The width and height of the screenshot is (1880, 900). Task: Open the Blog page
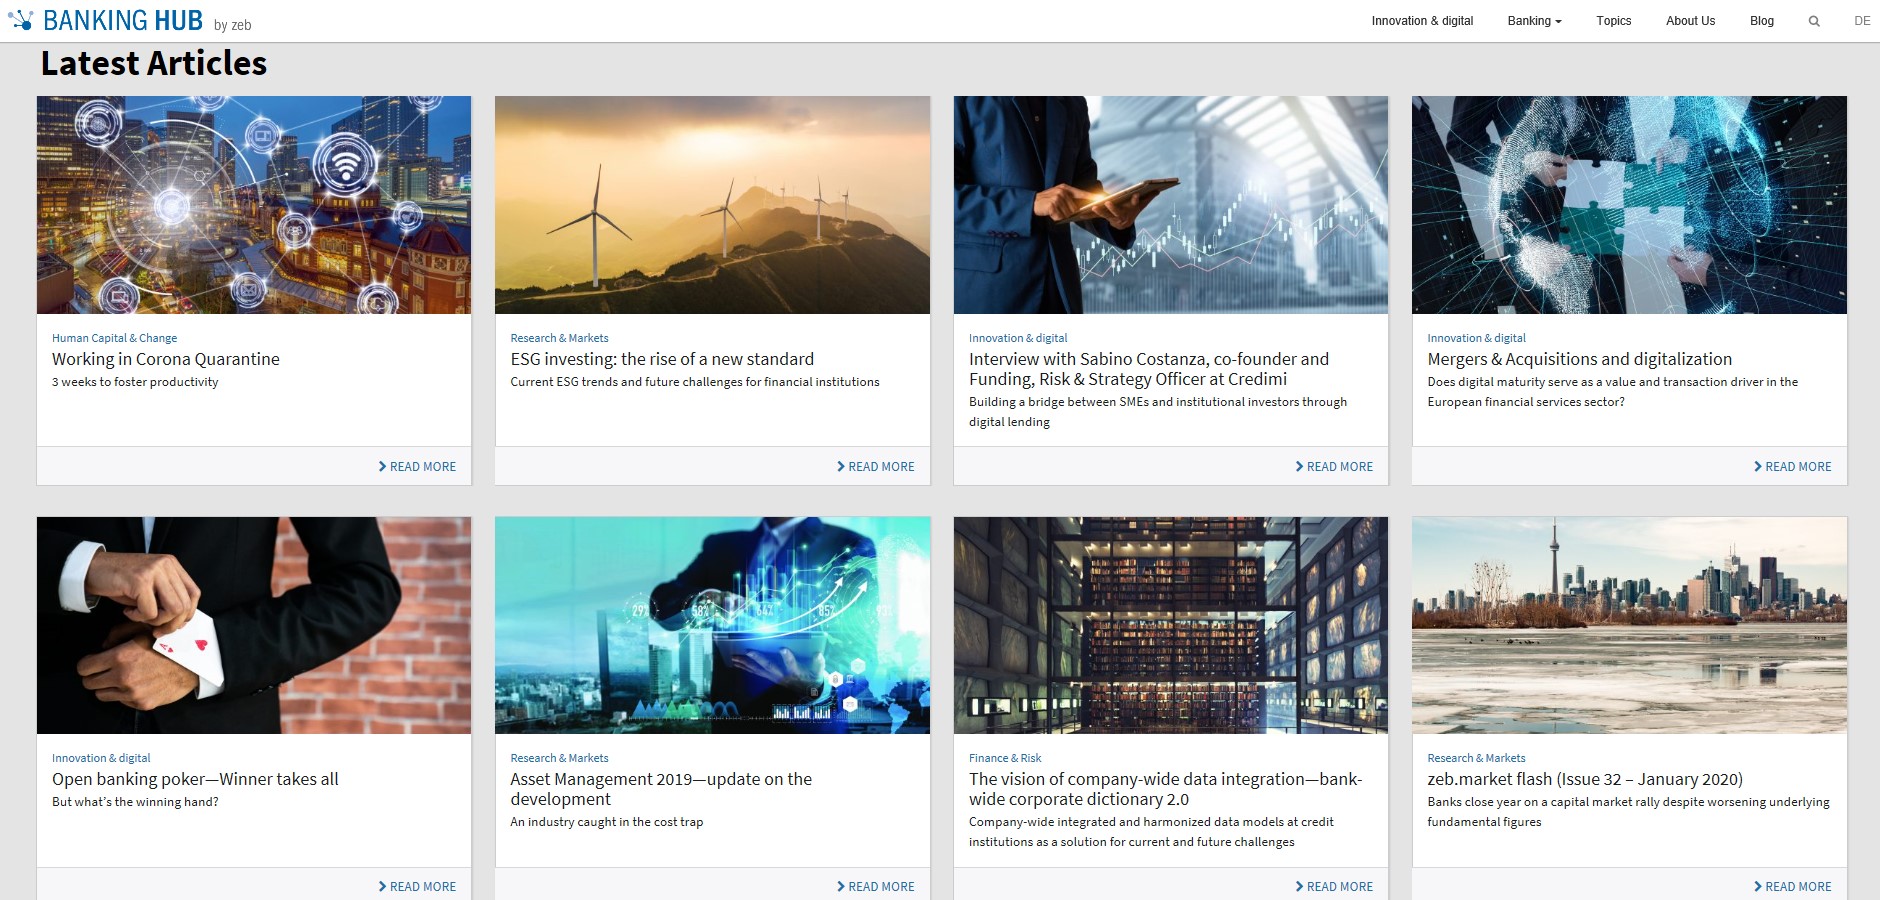(1761, 21)
